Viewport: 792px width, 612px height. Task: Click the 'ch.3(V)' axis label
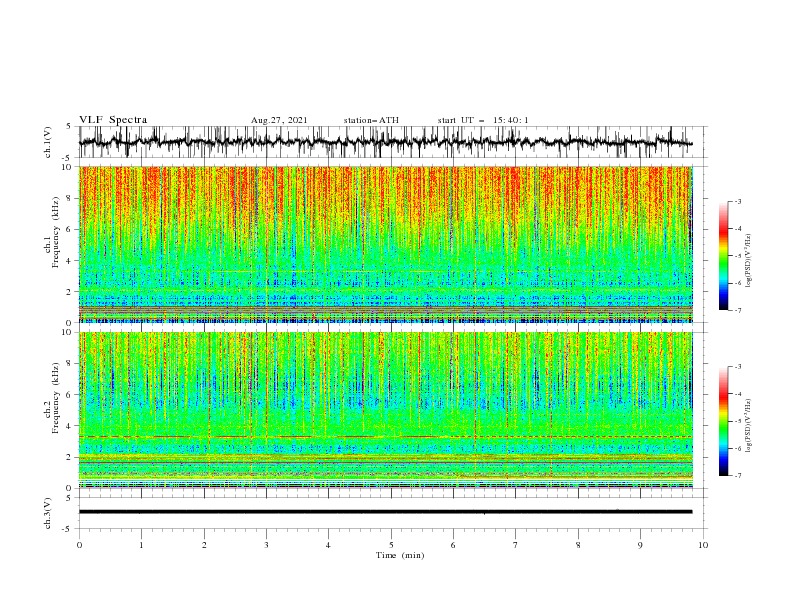(x=48, y=513)
